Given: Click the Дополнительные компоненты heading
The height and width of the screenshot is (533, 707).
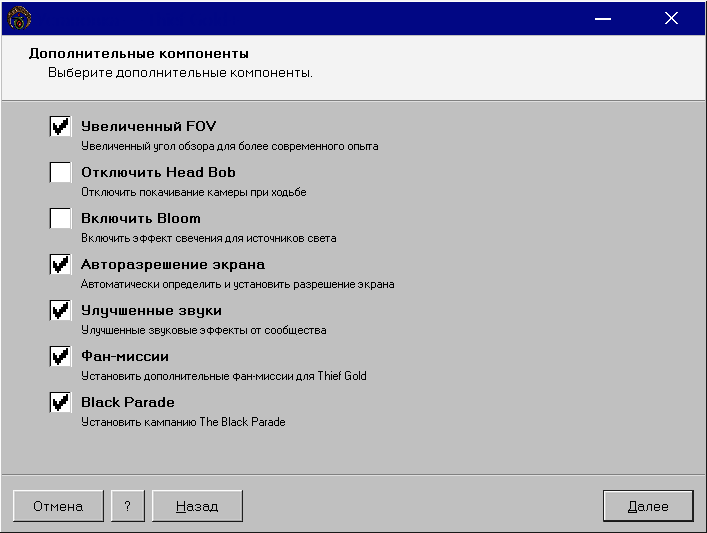Looking at the screenshot, I should point(139,54).
